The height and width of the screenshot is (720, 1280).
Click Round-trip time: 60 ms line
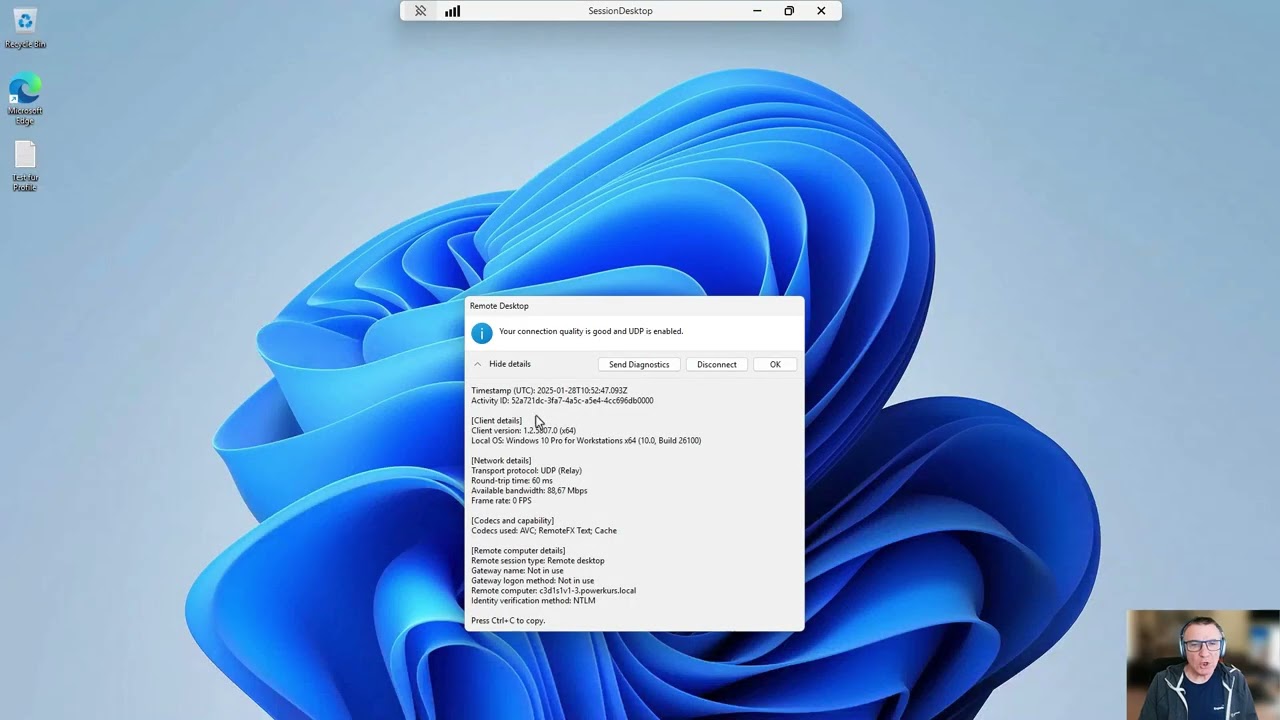512,480
